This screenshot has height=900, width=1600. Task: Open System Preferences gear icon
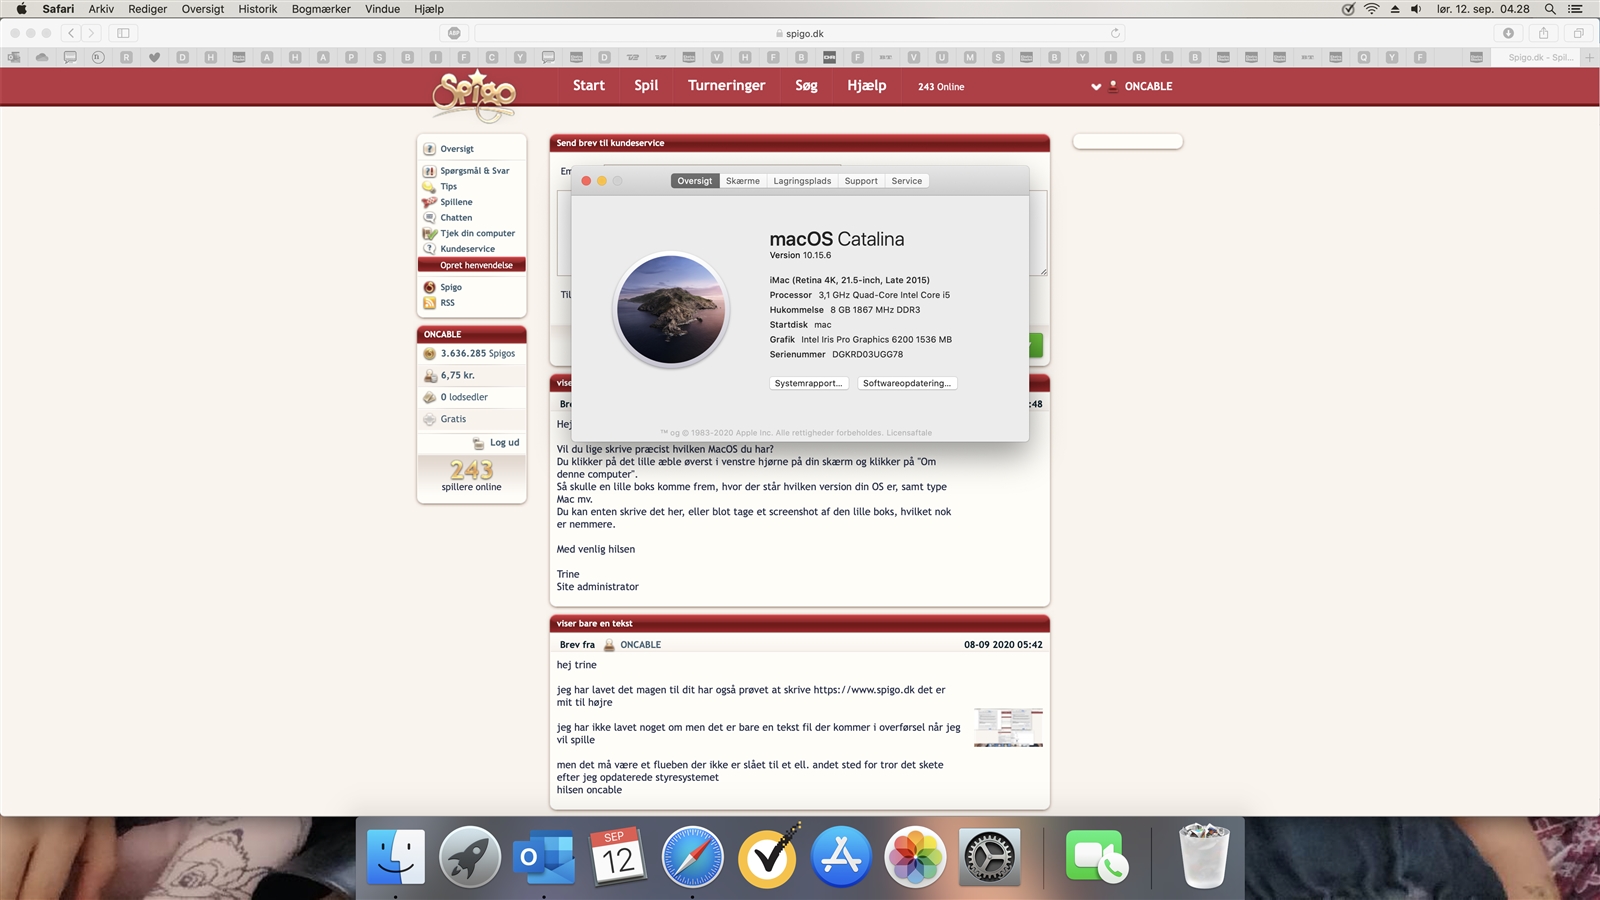tap(989, 858)
